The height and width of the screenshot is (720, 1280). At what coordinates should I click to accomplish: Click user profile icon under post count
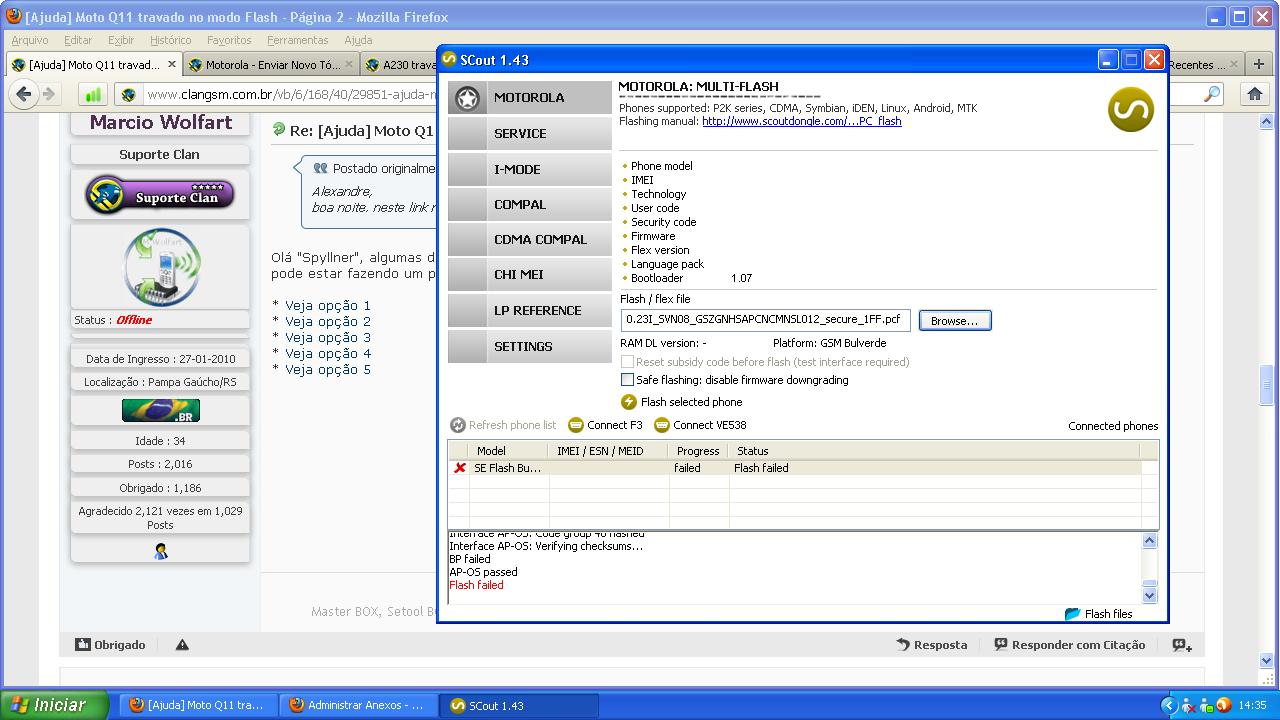click(x=161, y=551)
